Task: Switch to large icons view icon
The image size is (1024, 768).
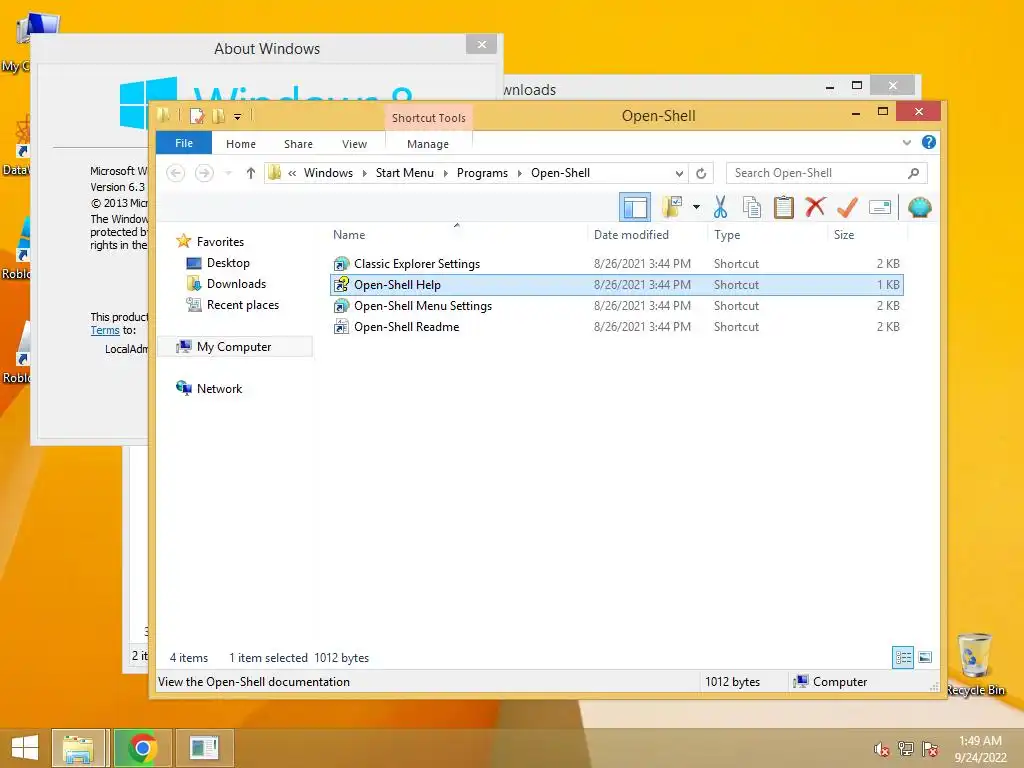Action: pyautogui.click(x=925, y=658)
